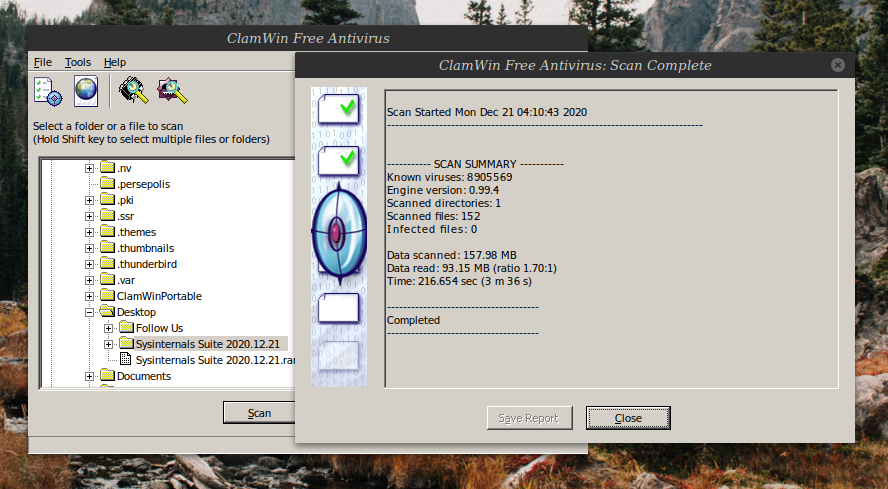The height and width of the screenshot is (489, 888).
Task: Click the blue target scanner graphic
Action: coord(339,233)
